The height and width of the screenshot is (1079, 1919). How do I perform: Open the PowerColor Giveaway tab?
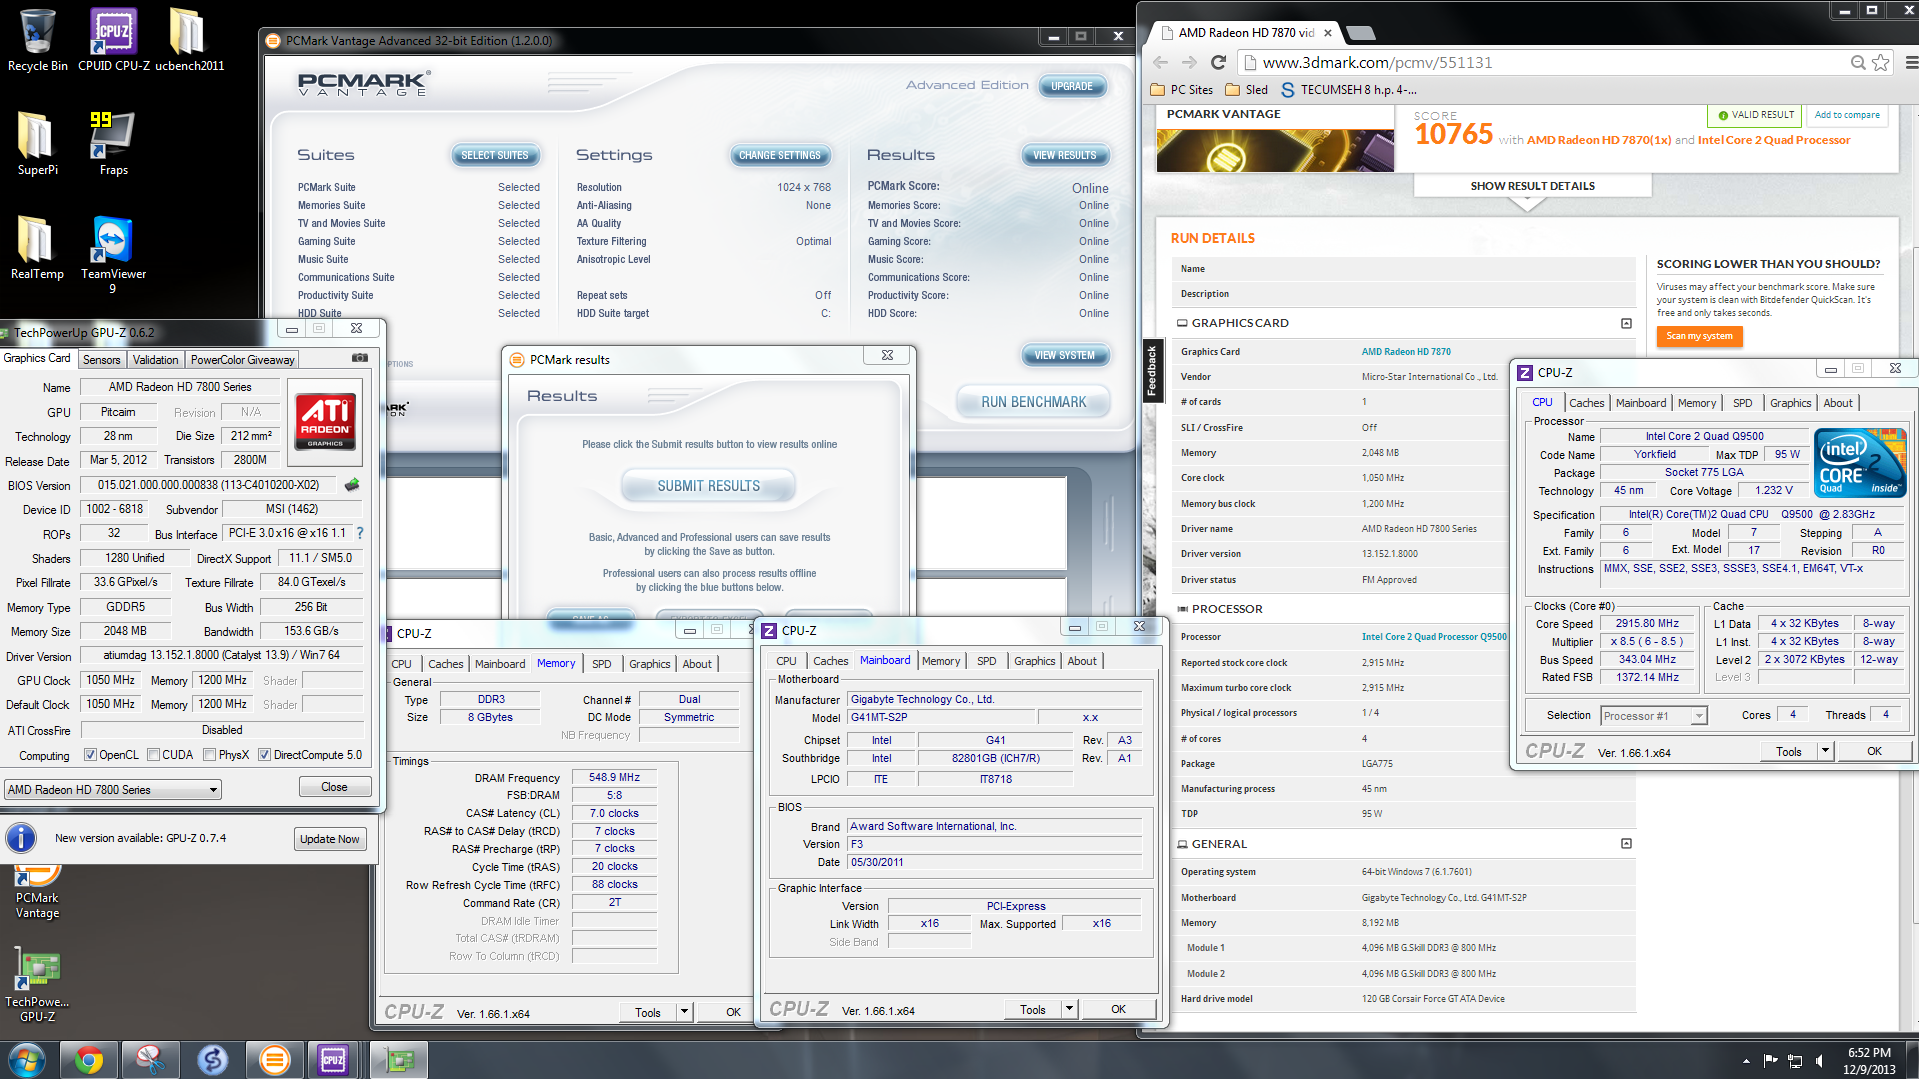242,360
